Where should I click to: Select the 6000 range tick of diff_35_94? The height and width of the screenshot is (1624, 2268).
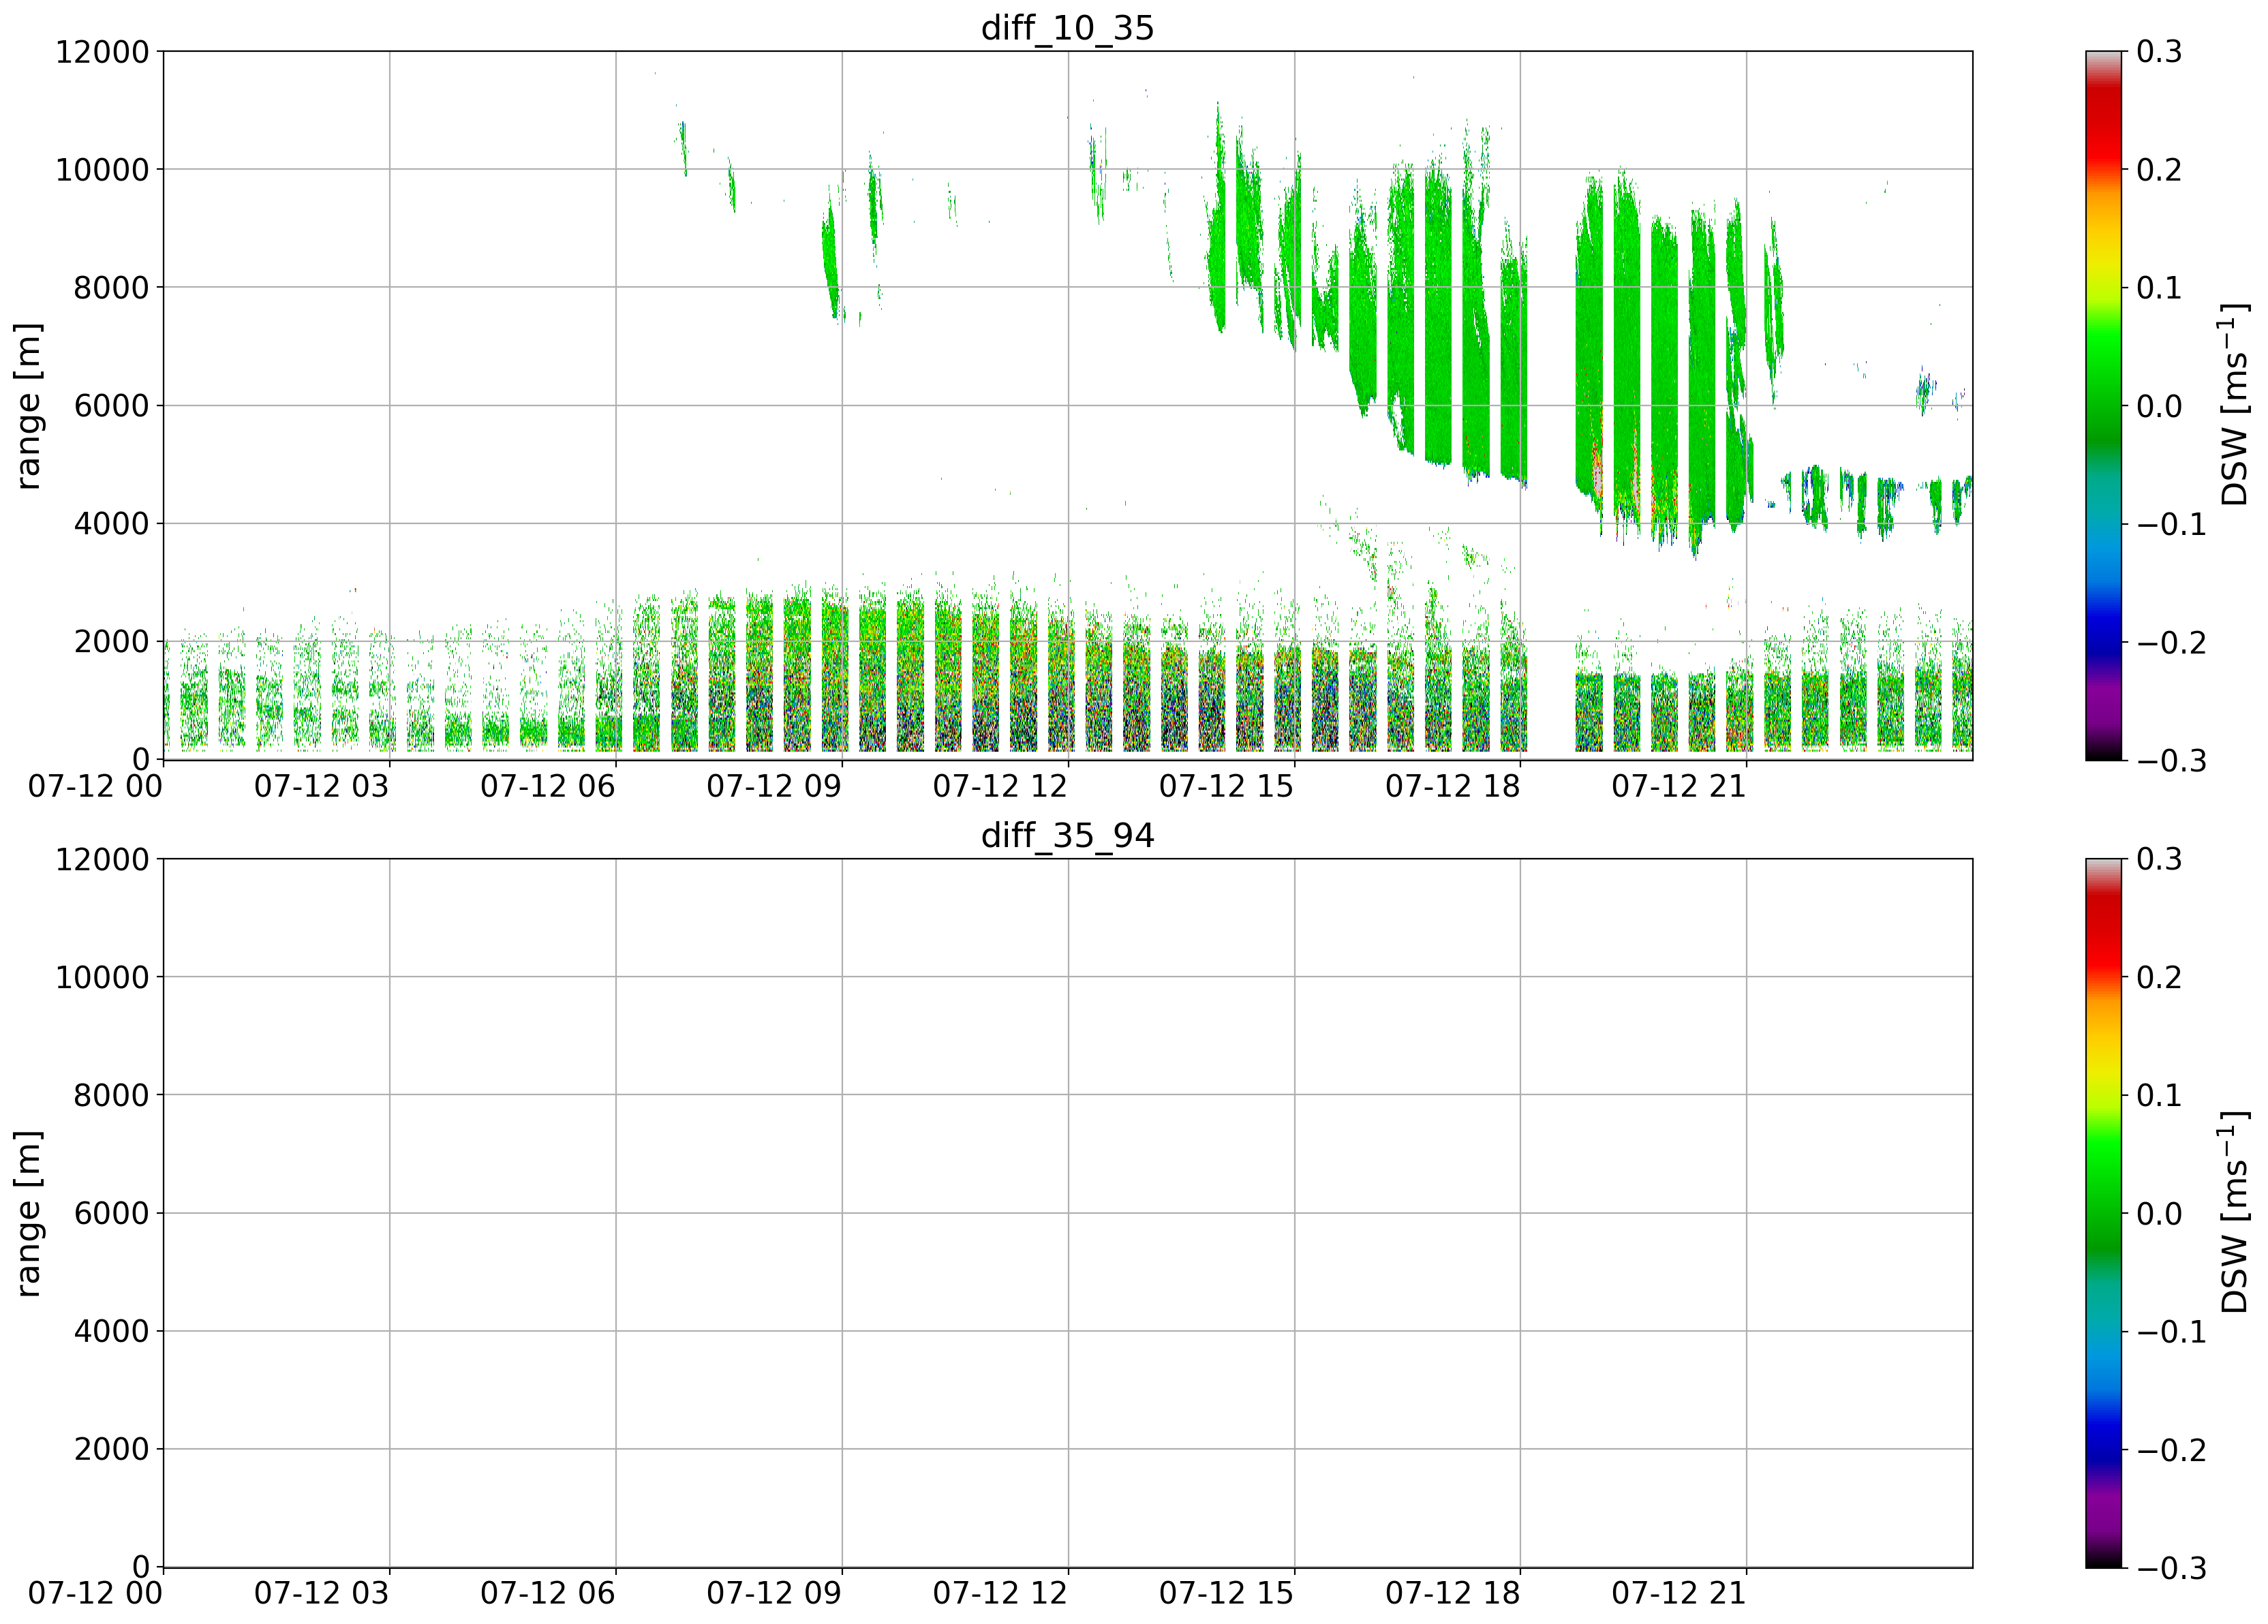pos(111,1214)
